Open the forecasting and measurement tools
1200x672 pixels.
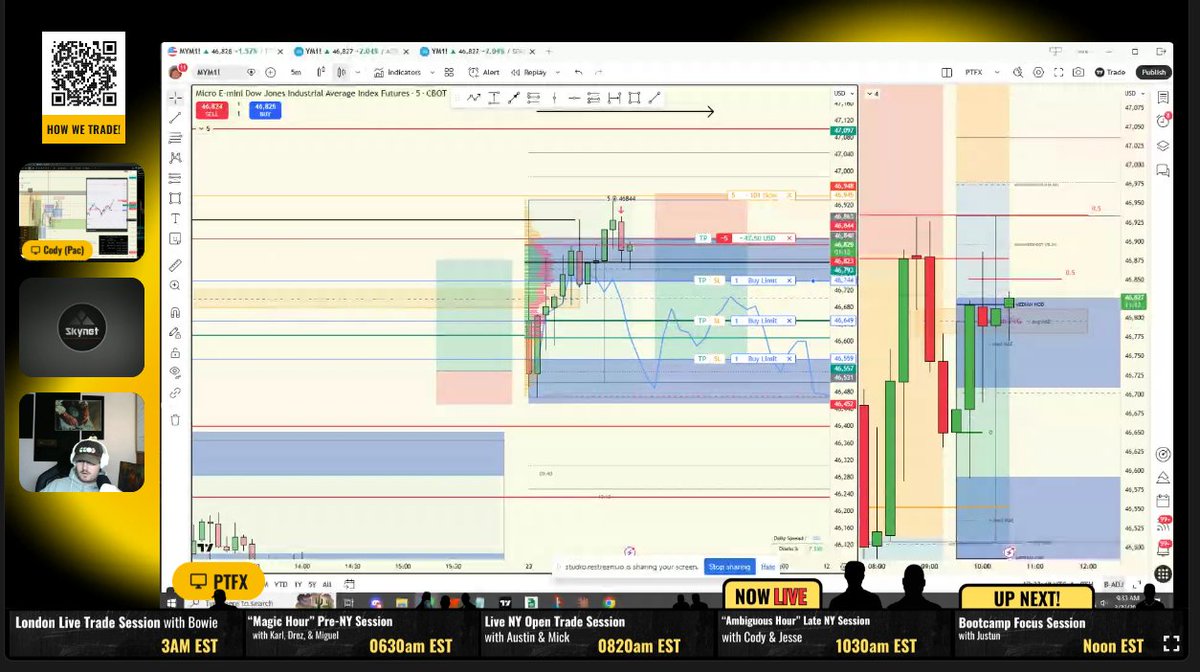click(175, 178)
